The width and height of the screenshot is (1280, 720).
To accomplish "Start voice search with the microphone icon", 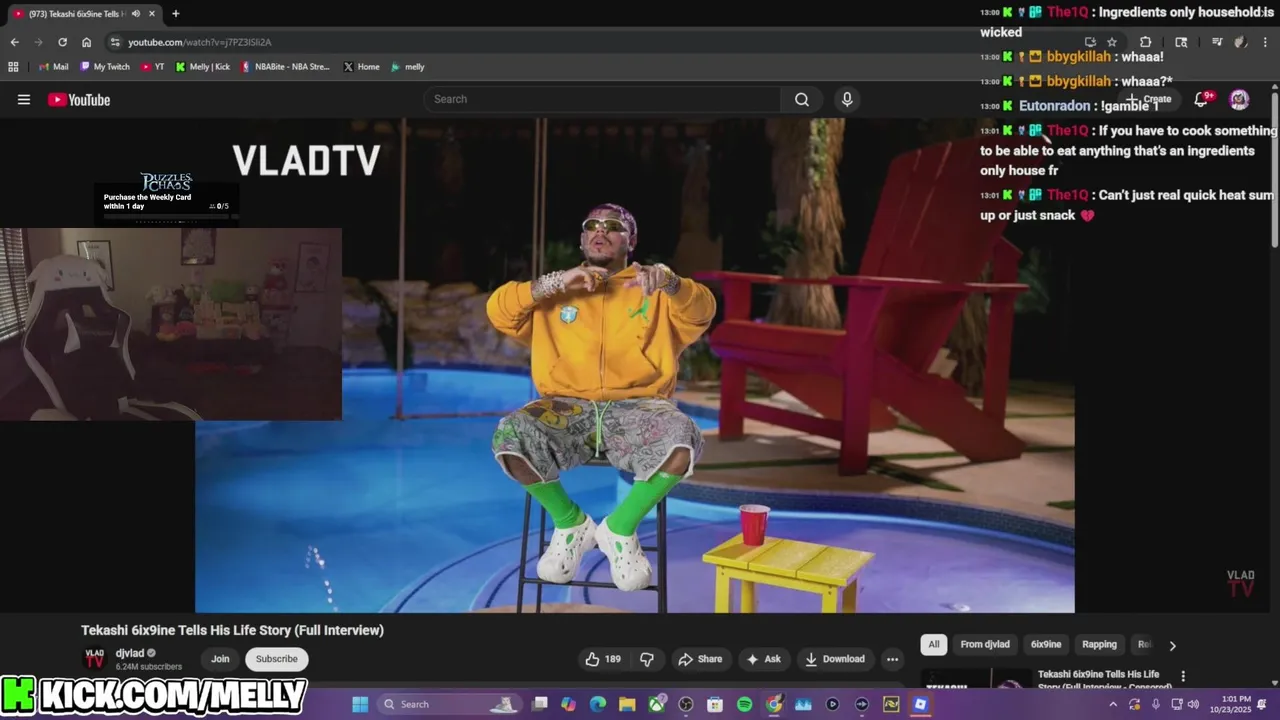I will tap(847, 99).
